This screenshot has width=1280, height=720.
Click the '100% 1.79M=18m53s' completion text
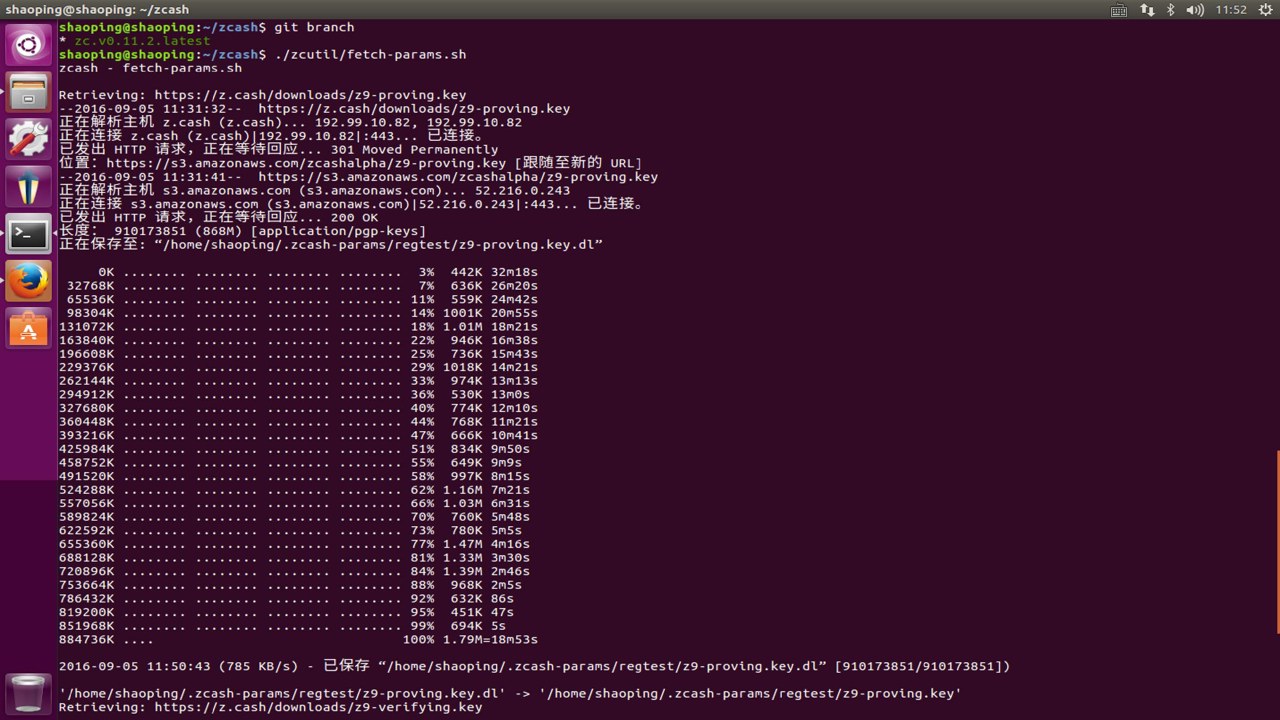pos(470,639)
